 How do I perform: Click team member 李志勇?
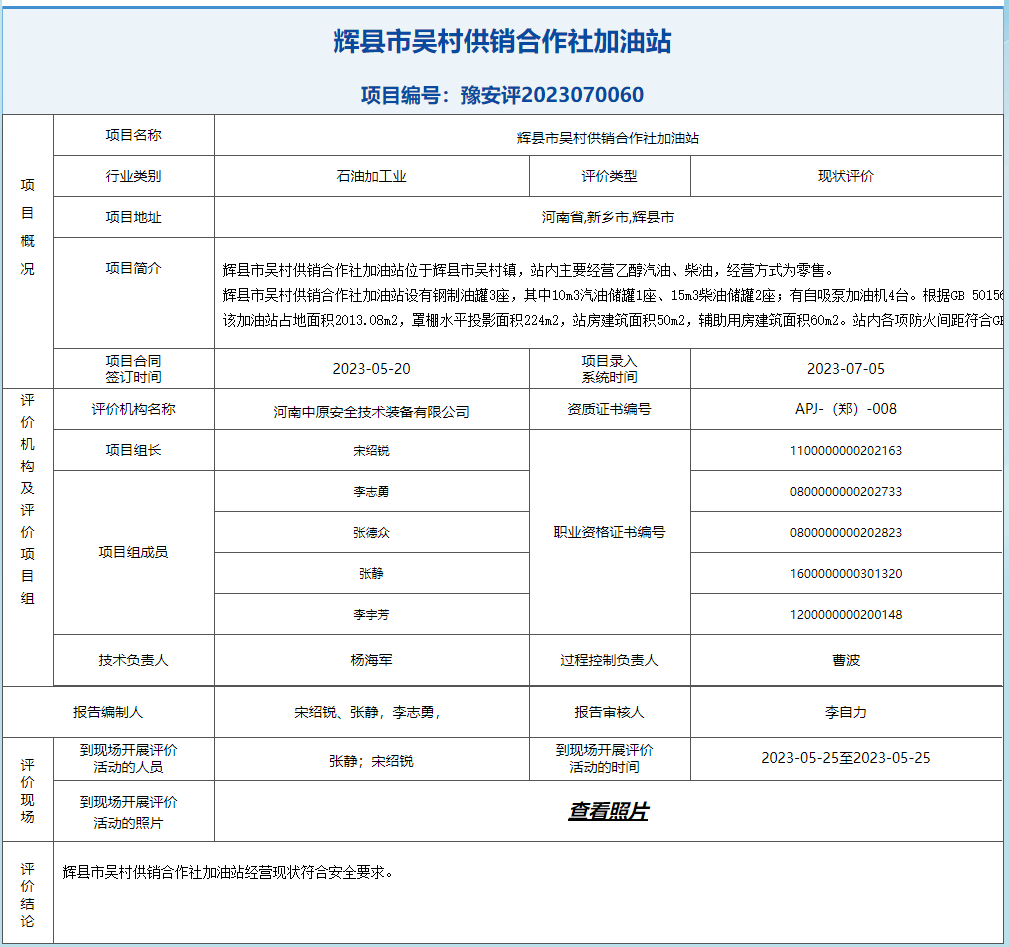371,492
